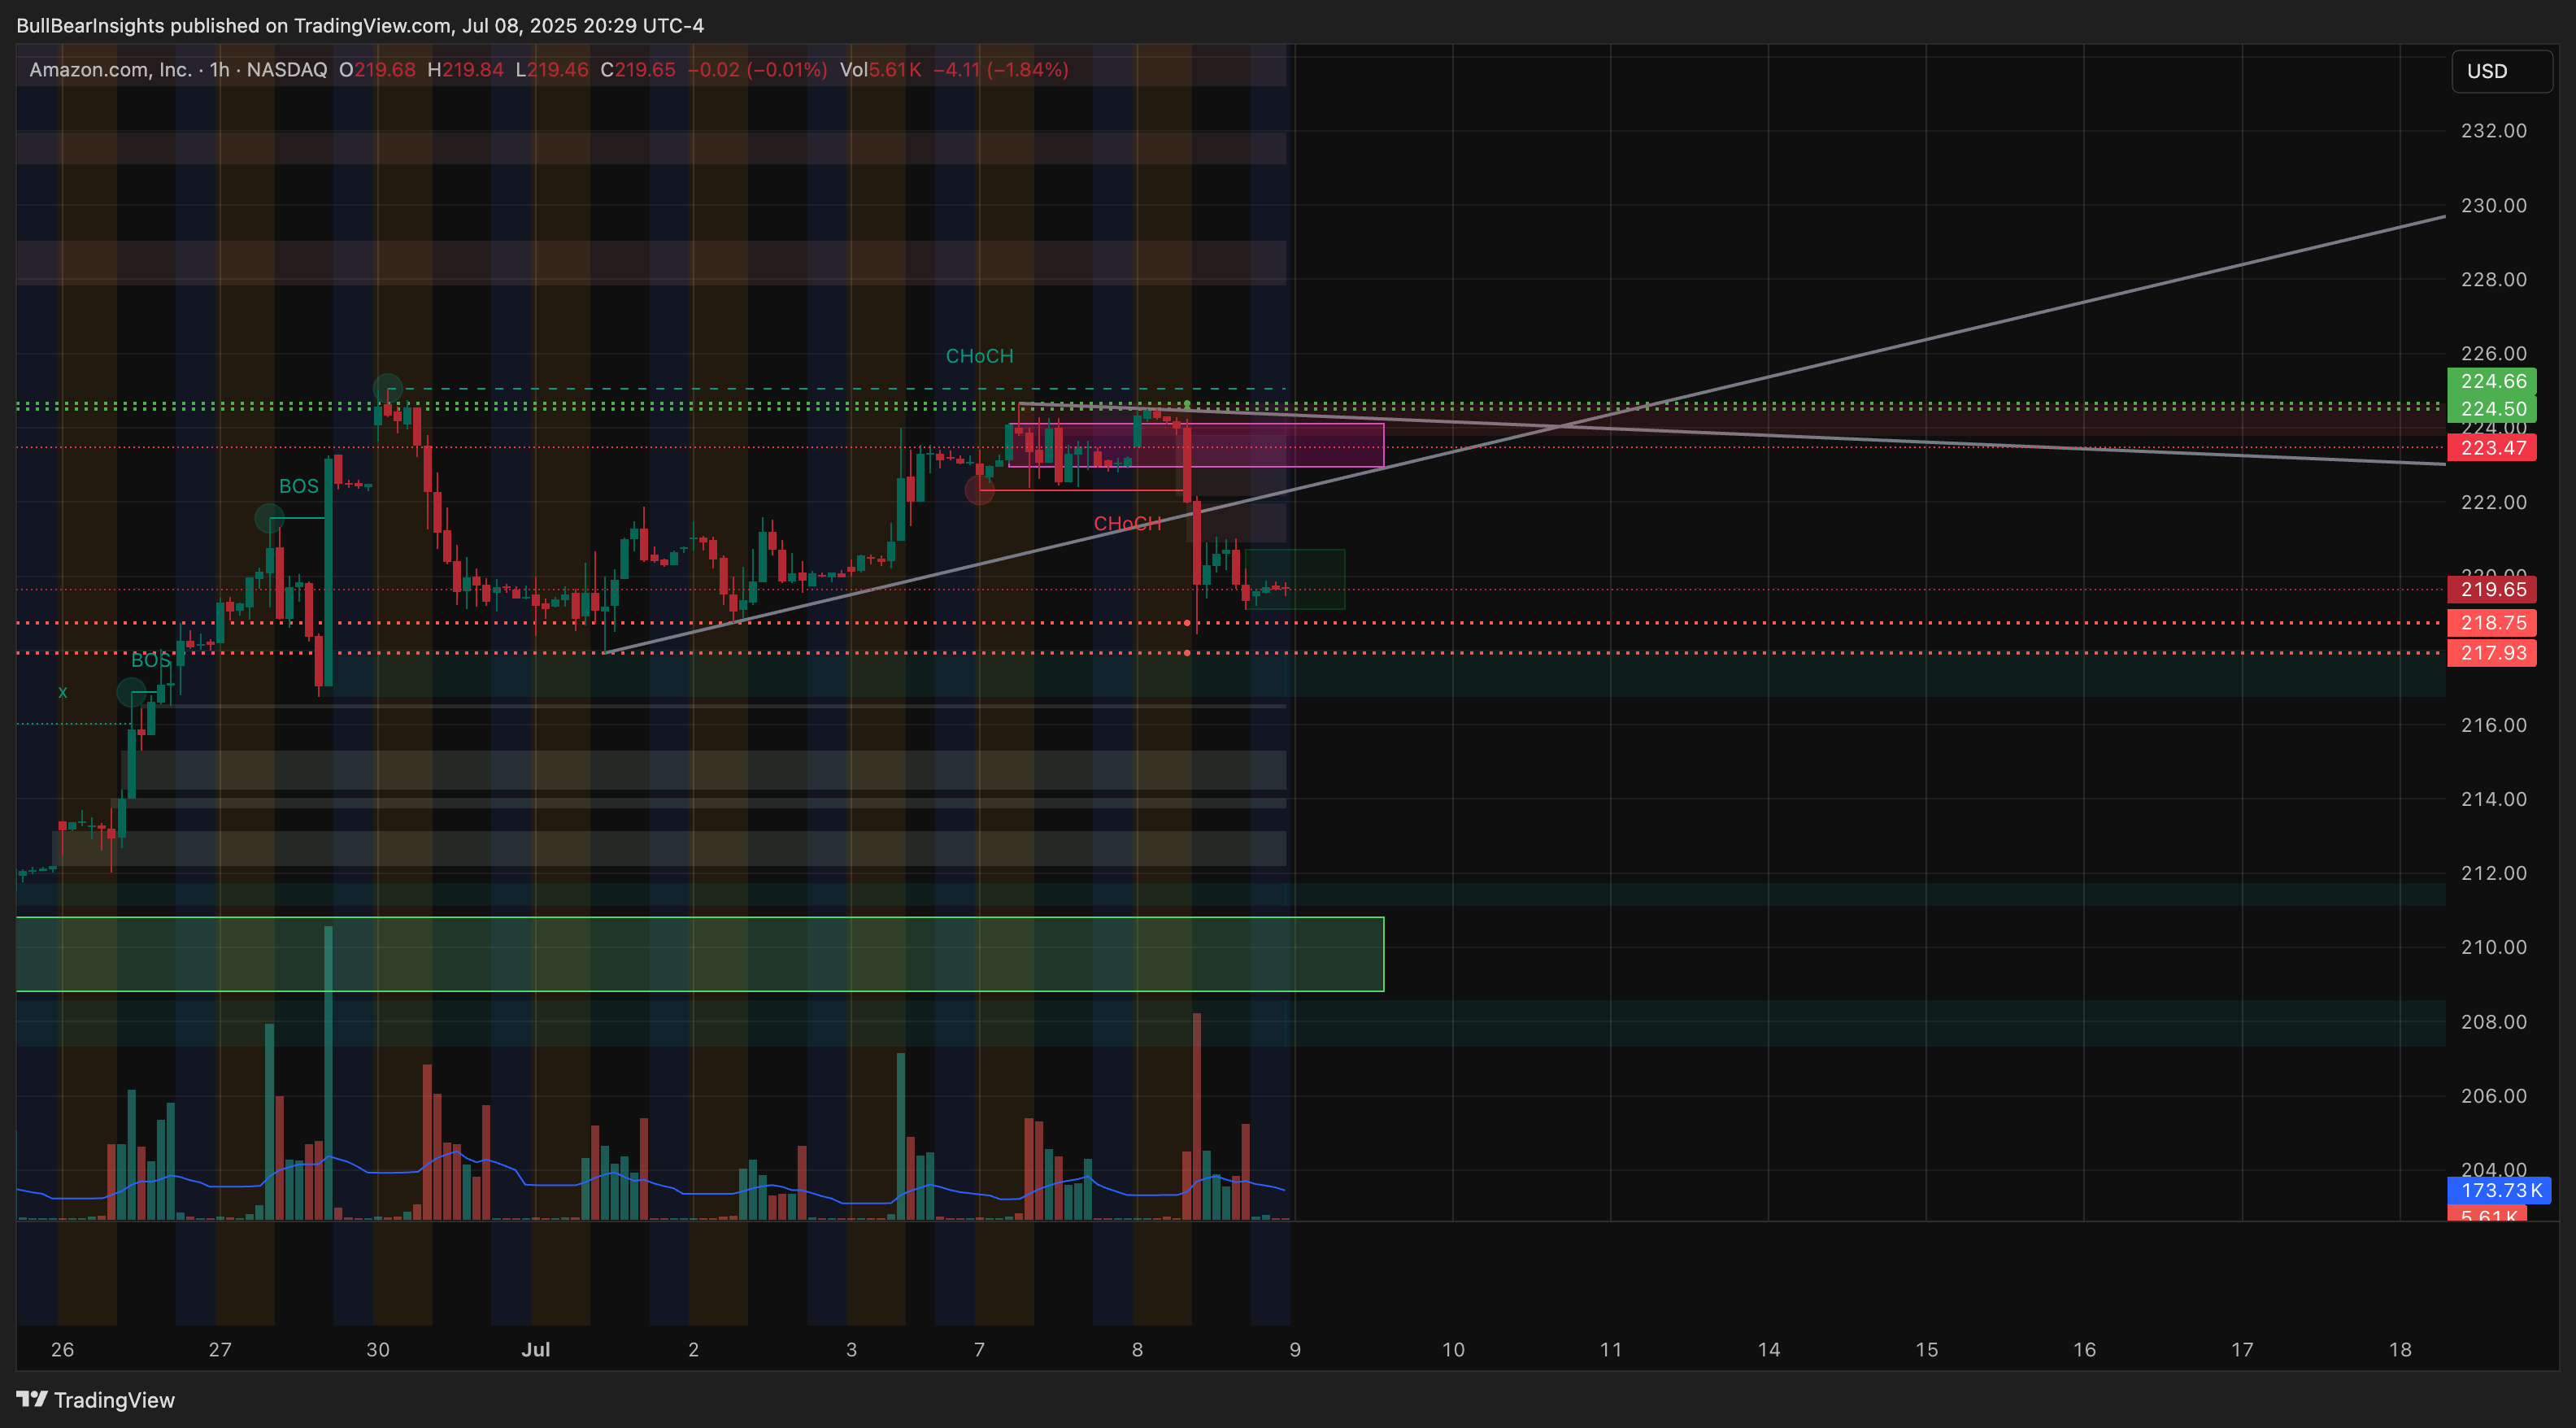Click the 216.00 price axis label
Viewport: 2576px width, 1428px height.
[2493, 725]
